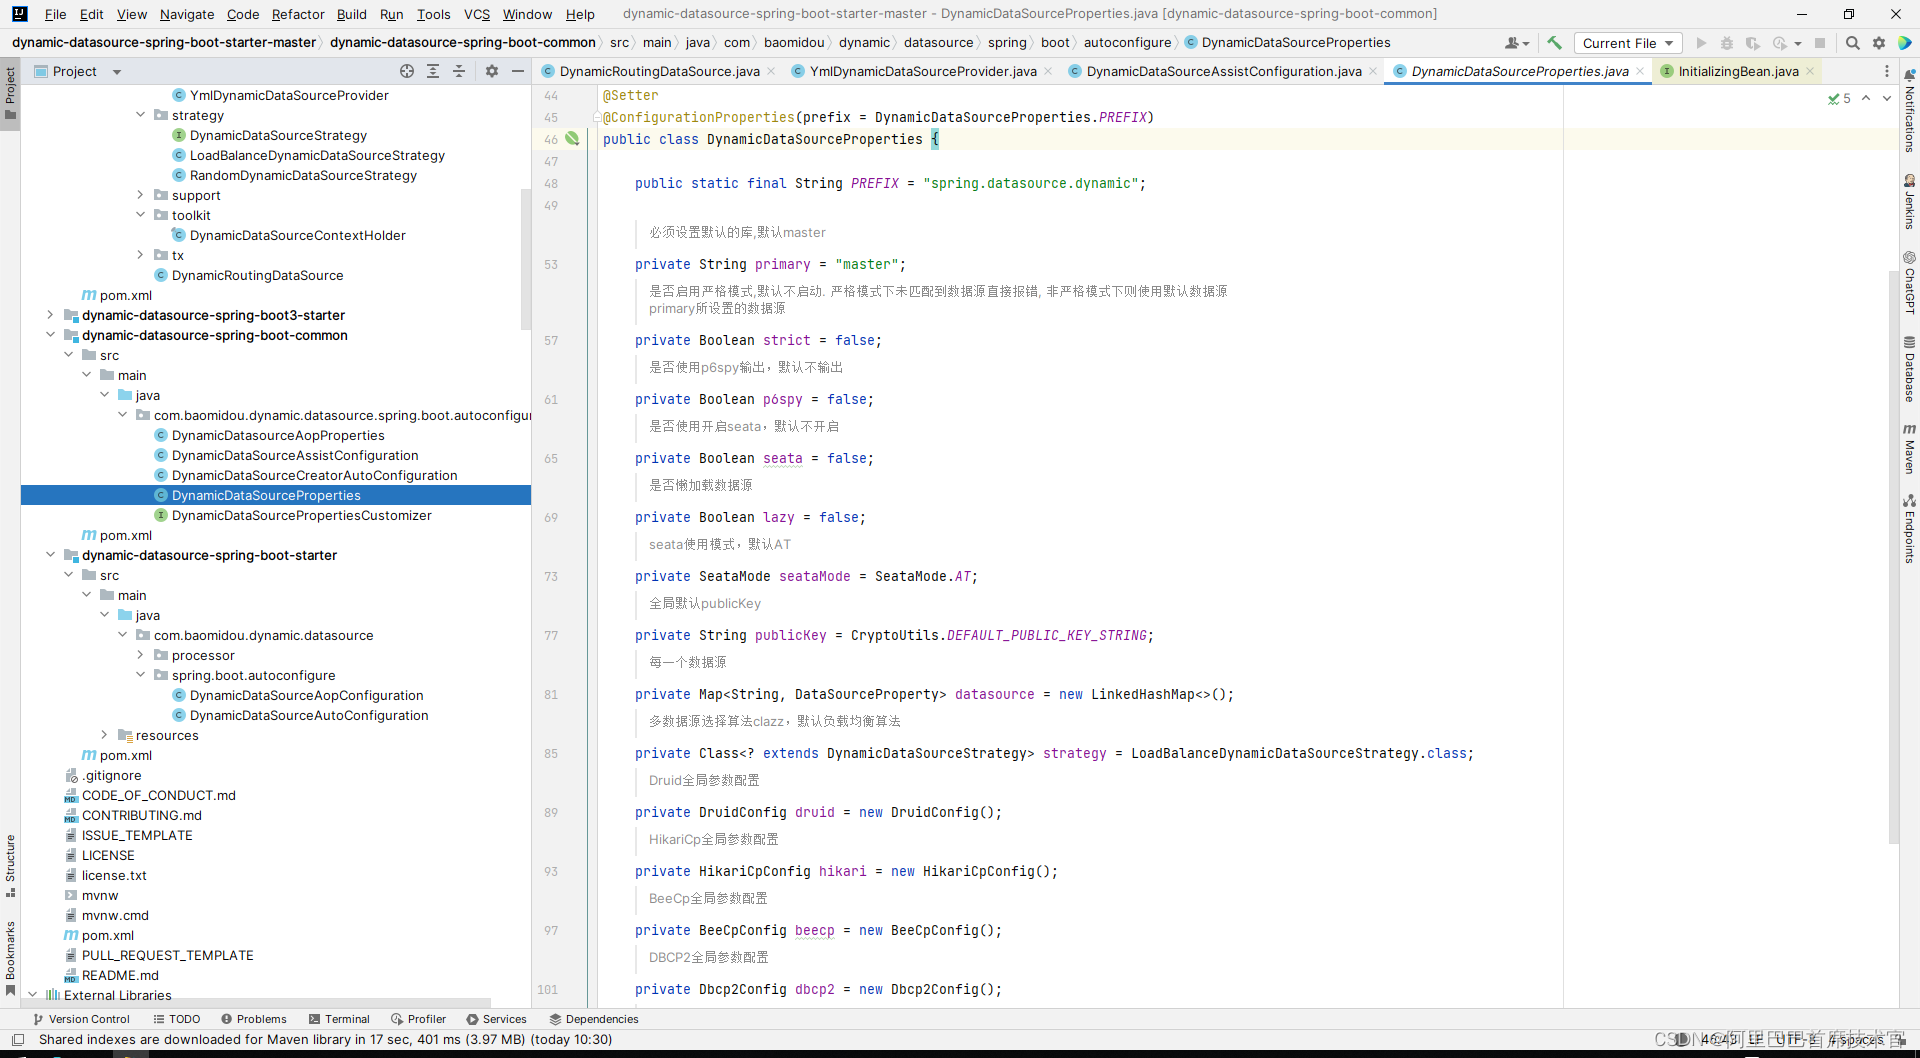Open the Notifications side panel
The image size is (1920, 1058).
pyautogui.click(x=1909, y=111)
